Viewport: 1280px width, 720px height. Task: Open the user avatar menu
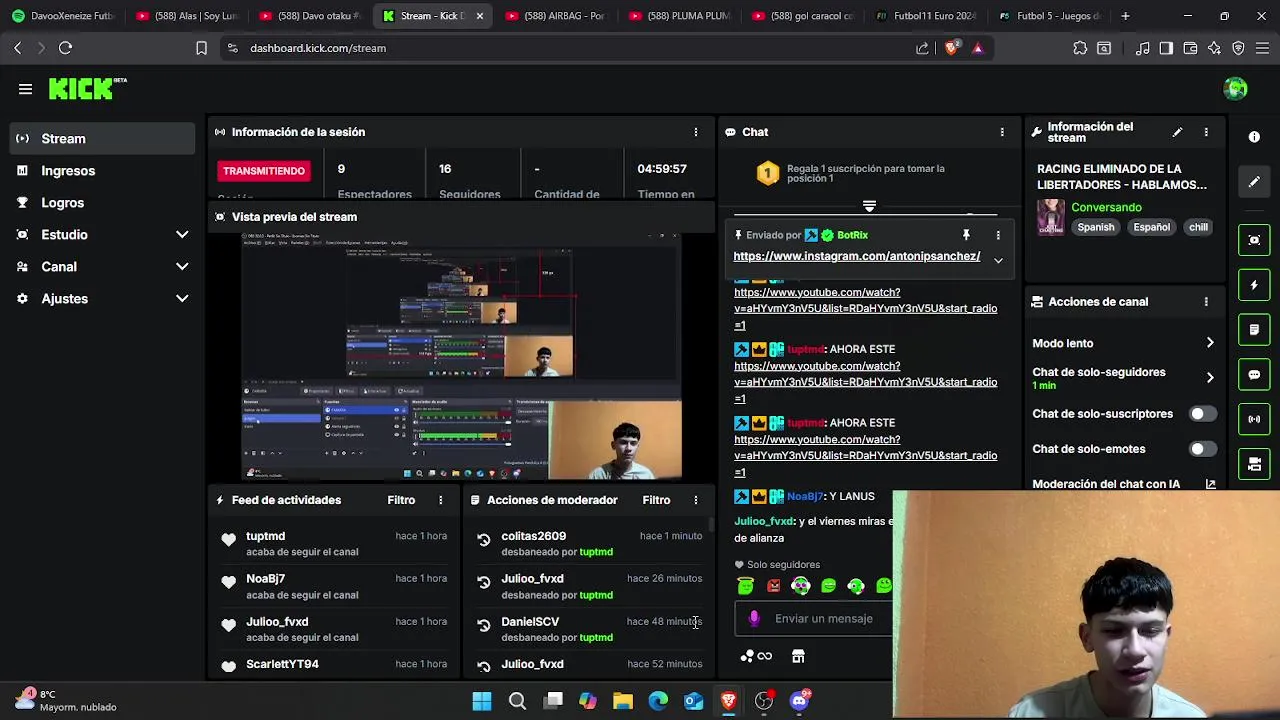(x=1235, y=89)
